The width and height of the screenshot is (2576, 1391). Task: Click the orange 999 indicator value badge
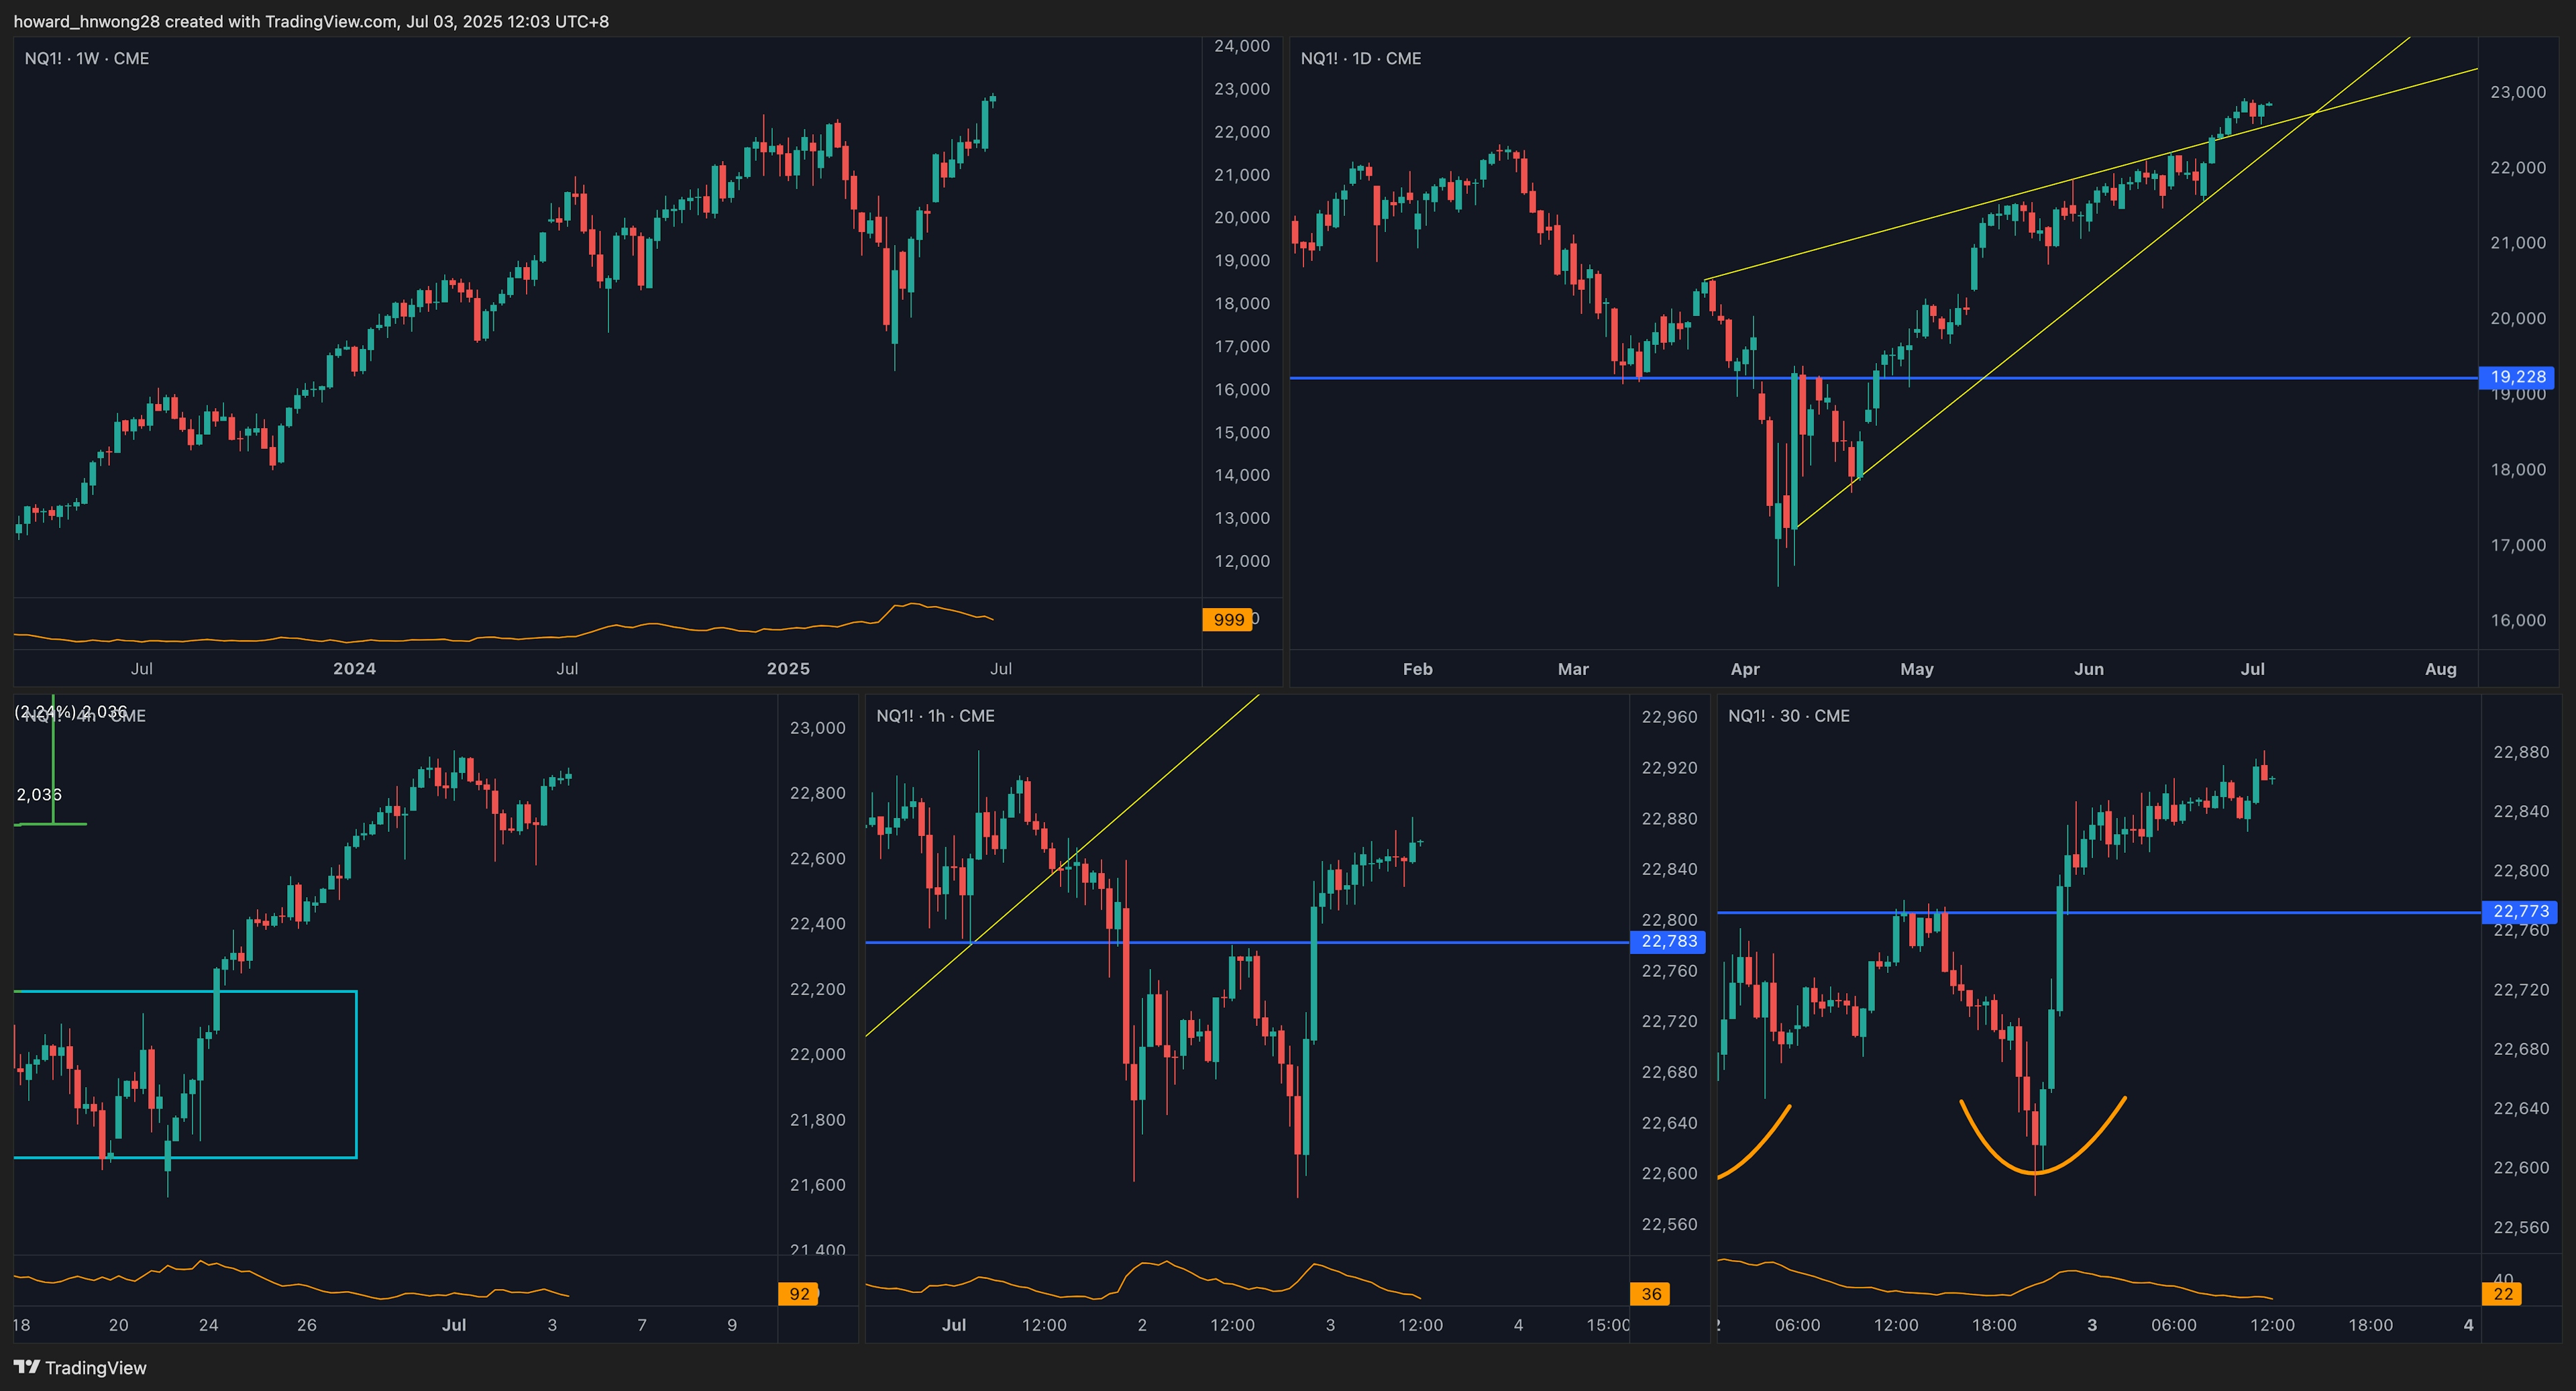[1227, 620]
